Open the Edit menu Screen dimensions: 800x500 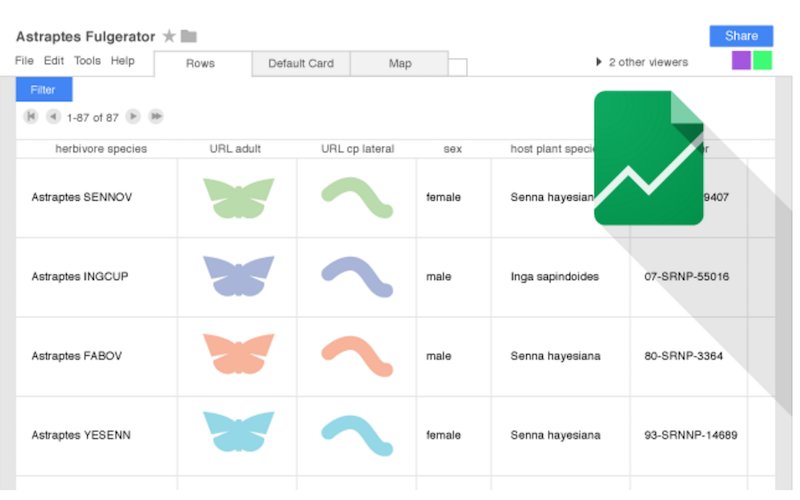(54, 61)
